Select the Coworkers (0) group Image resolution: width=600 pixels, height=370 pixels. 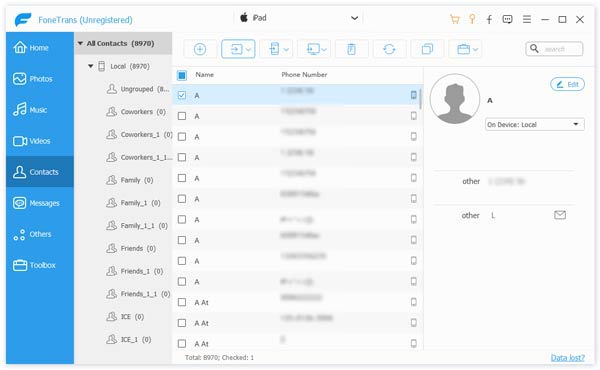[136, 112]
